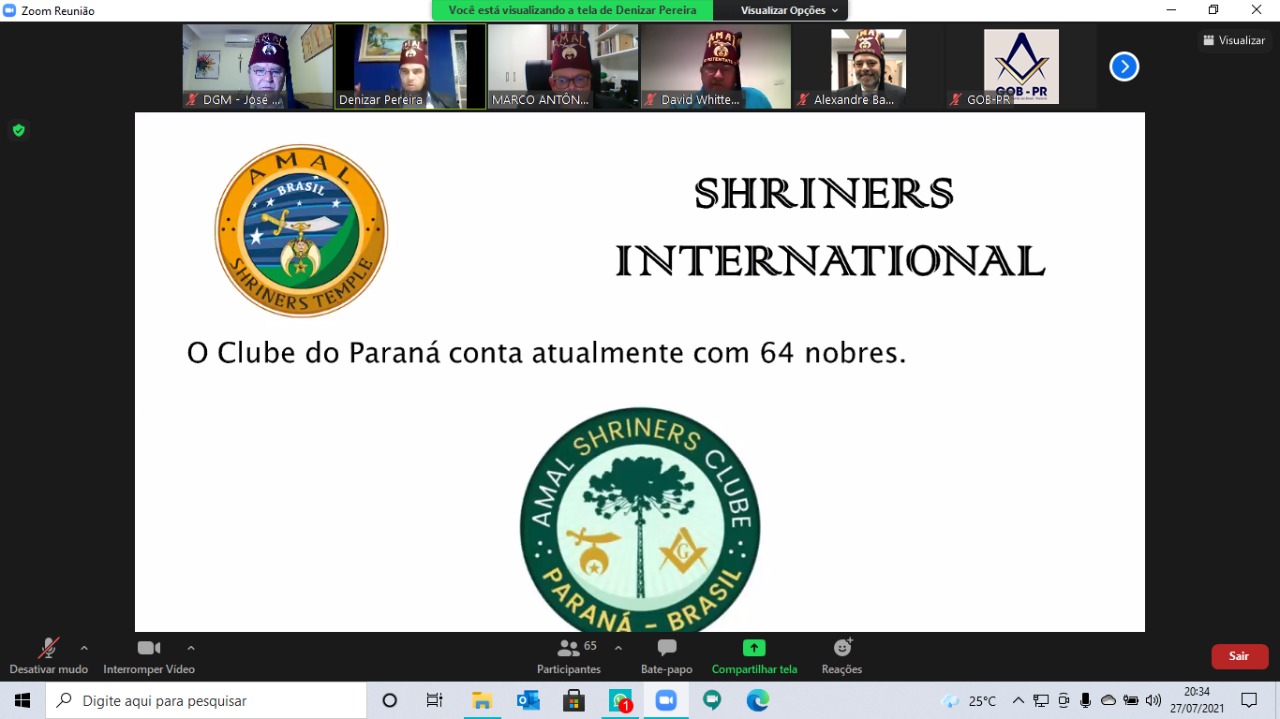
Task: Click the green Compartilhar tela icon
Action: pyautogui.click(x=754, y=648)
